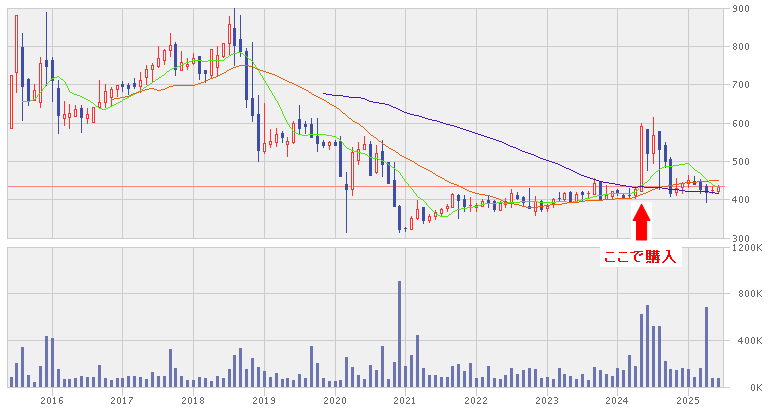Click the 500 price axis label

(x=741, y=162)
